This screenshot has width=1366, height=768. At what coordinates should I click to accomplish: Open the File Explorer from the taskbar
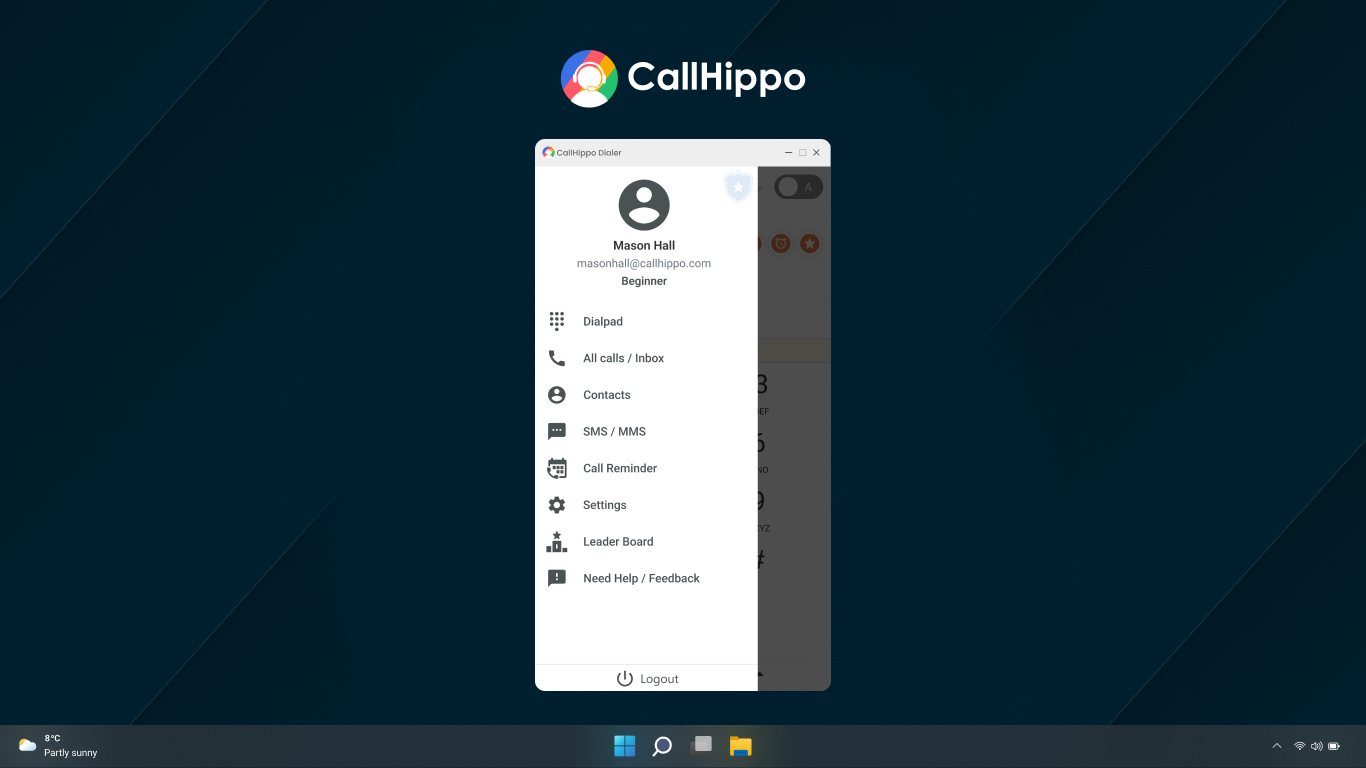[x=740, y=745]
